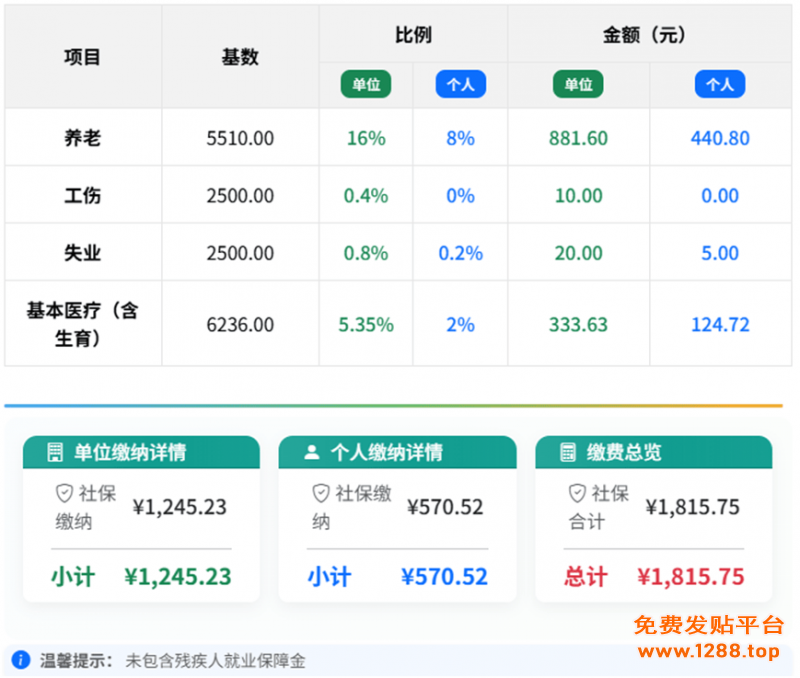Expand the 养老 row details
The width and height of the screenshot is (800, 678).
(x=82, y=138)
